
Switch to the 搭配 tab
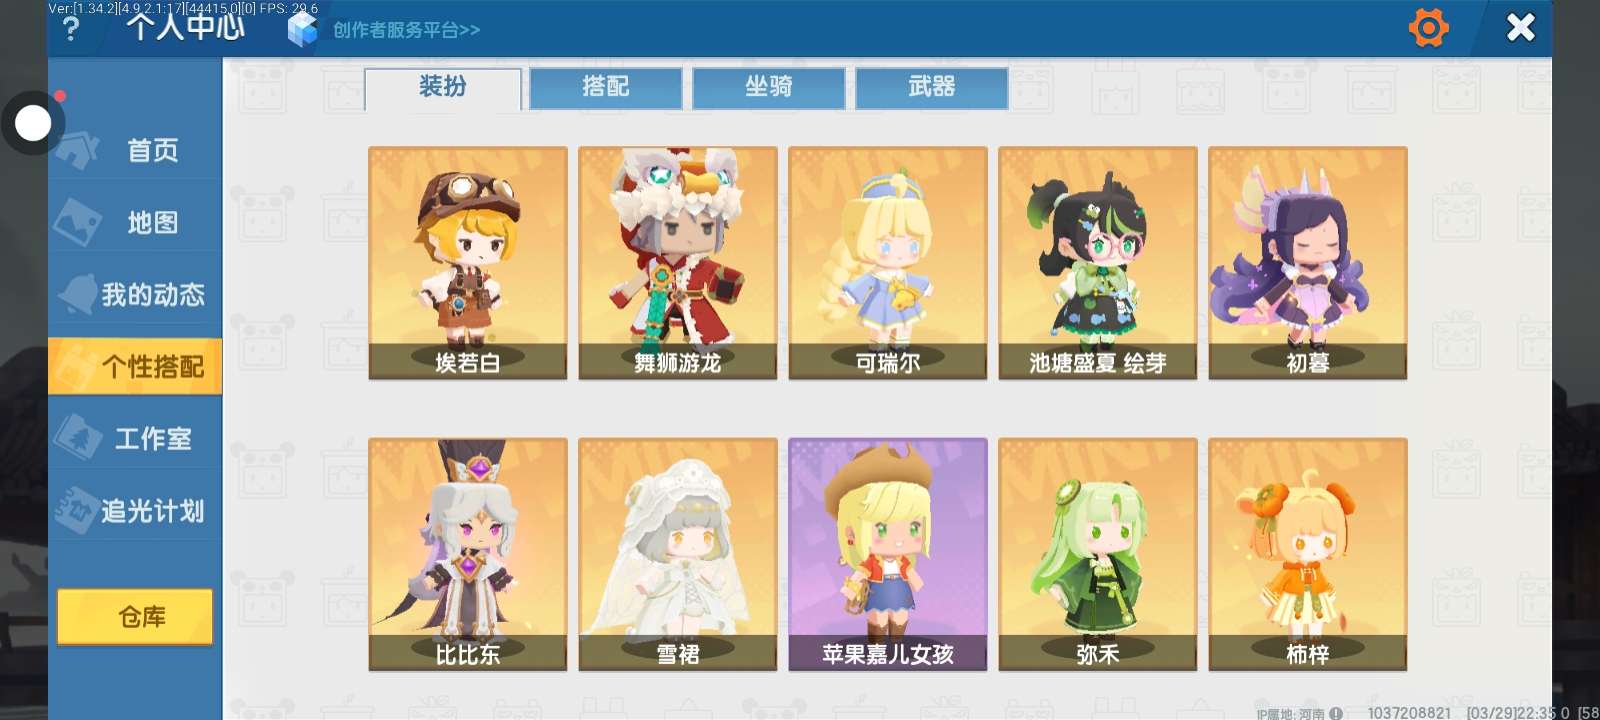[x=606, y=87]
